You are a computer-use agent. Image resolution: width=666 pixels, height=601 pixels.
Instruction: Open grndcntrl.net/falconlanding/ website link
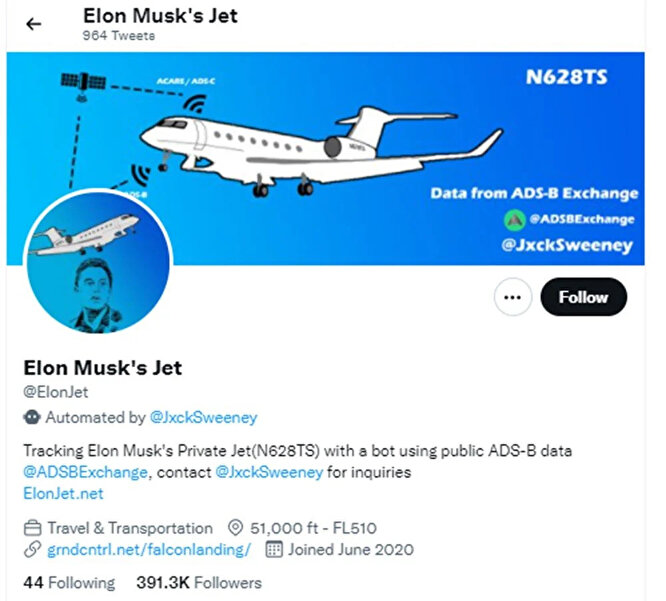click(x=148, y=550)
